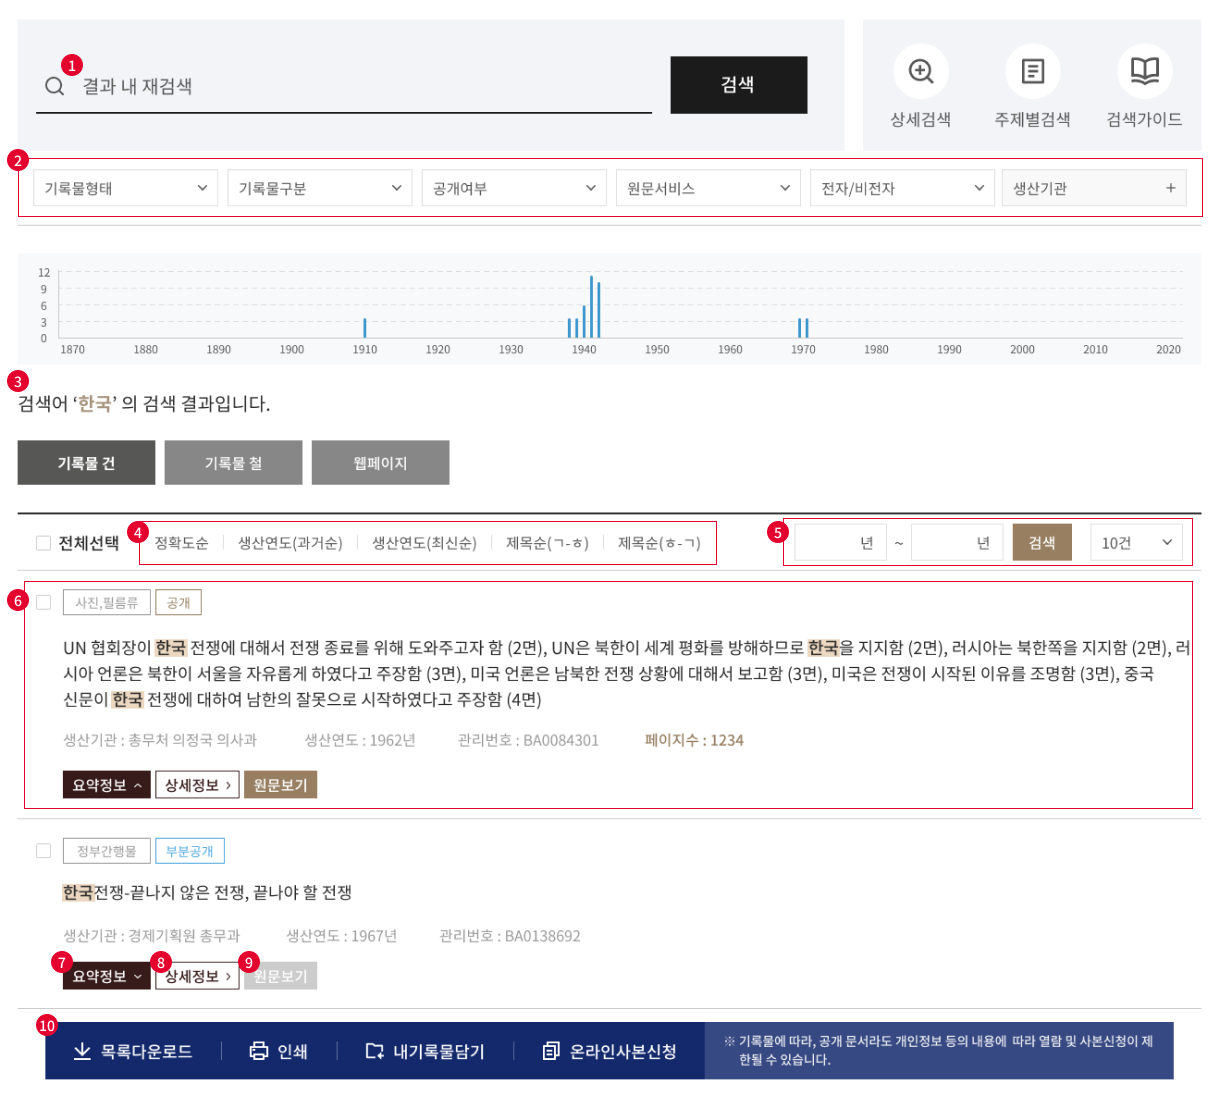
Task: Open the 10건 results-per-page dropdown
Action: click(1136, 543)
